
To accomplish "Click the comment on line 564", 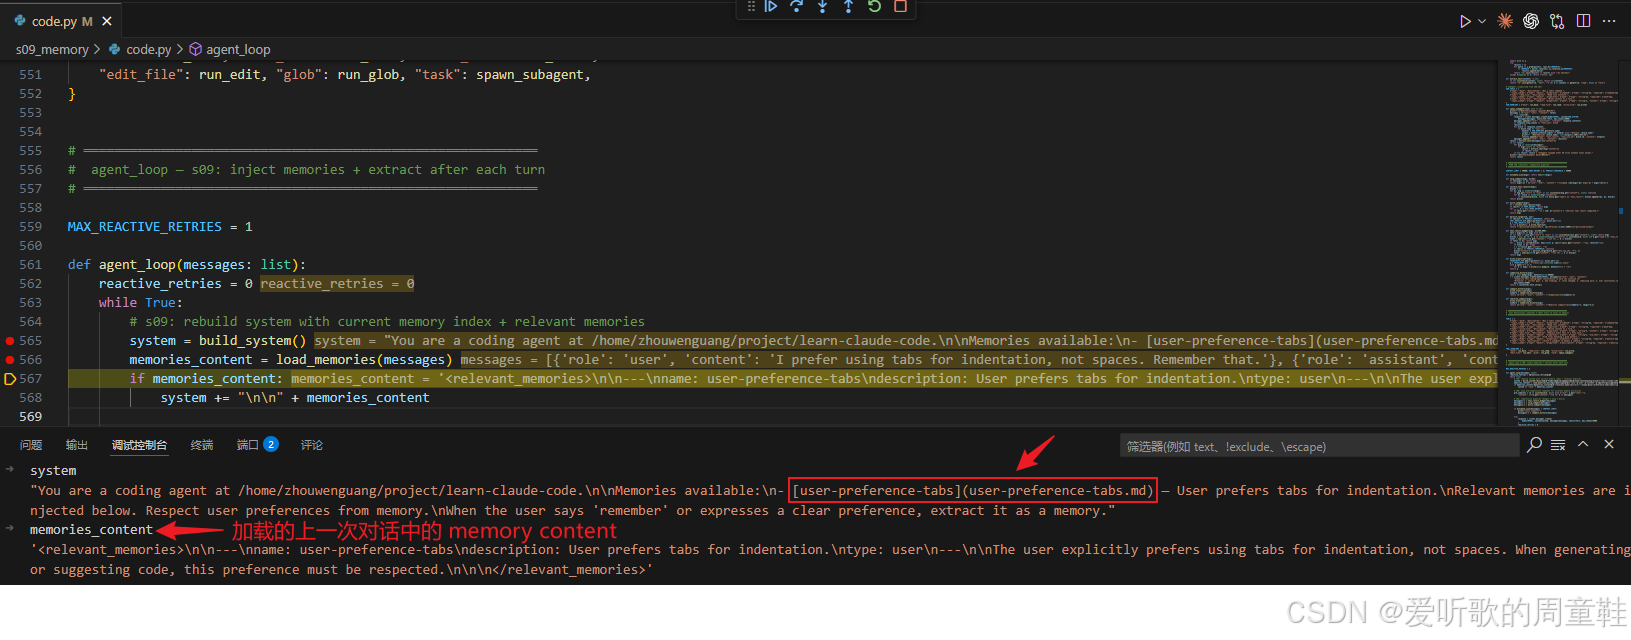I will tap(387, 322).
